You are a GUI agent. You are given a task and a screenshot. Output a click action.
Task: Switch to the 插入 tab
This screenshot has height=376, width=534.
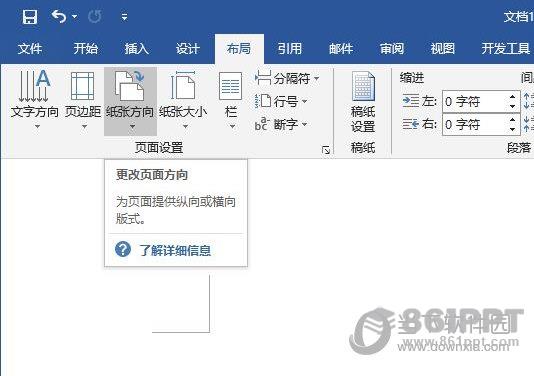(136, 49)
